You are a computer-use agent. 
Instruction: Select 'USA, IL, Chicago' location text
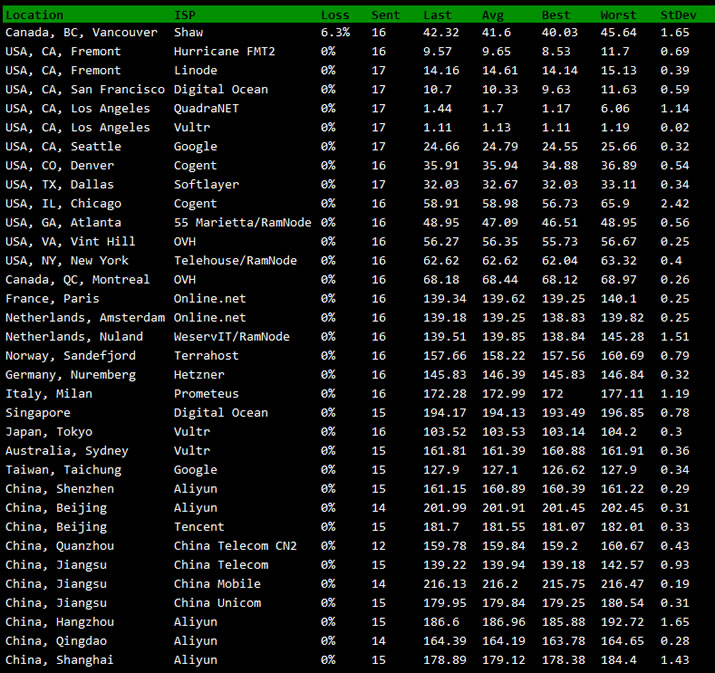click(63, 203)
